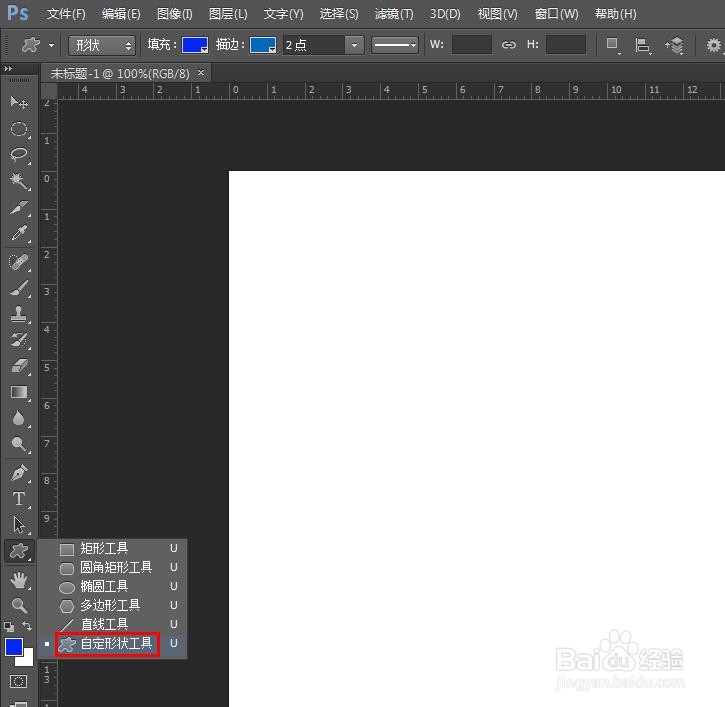Toggle link between width and height

pyautogui.click(x=509, y=45)
